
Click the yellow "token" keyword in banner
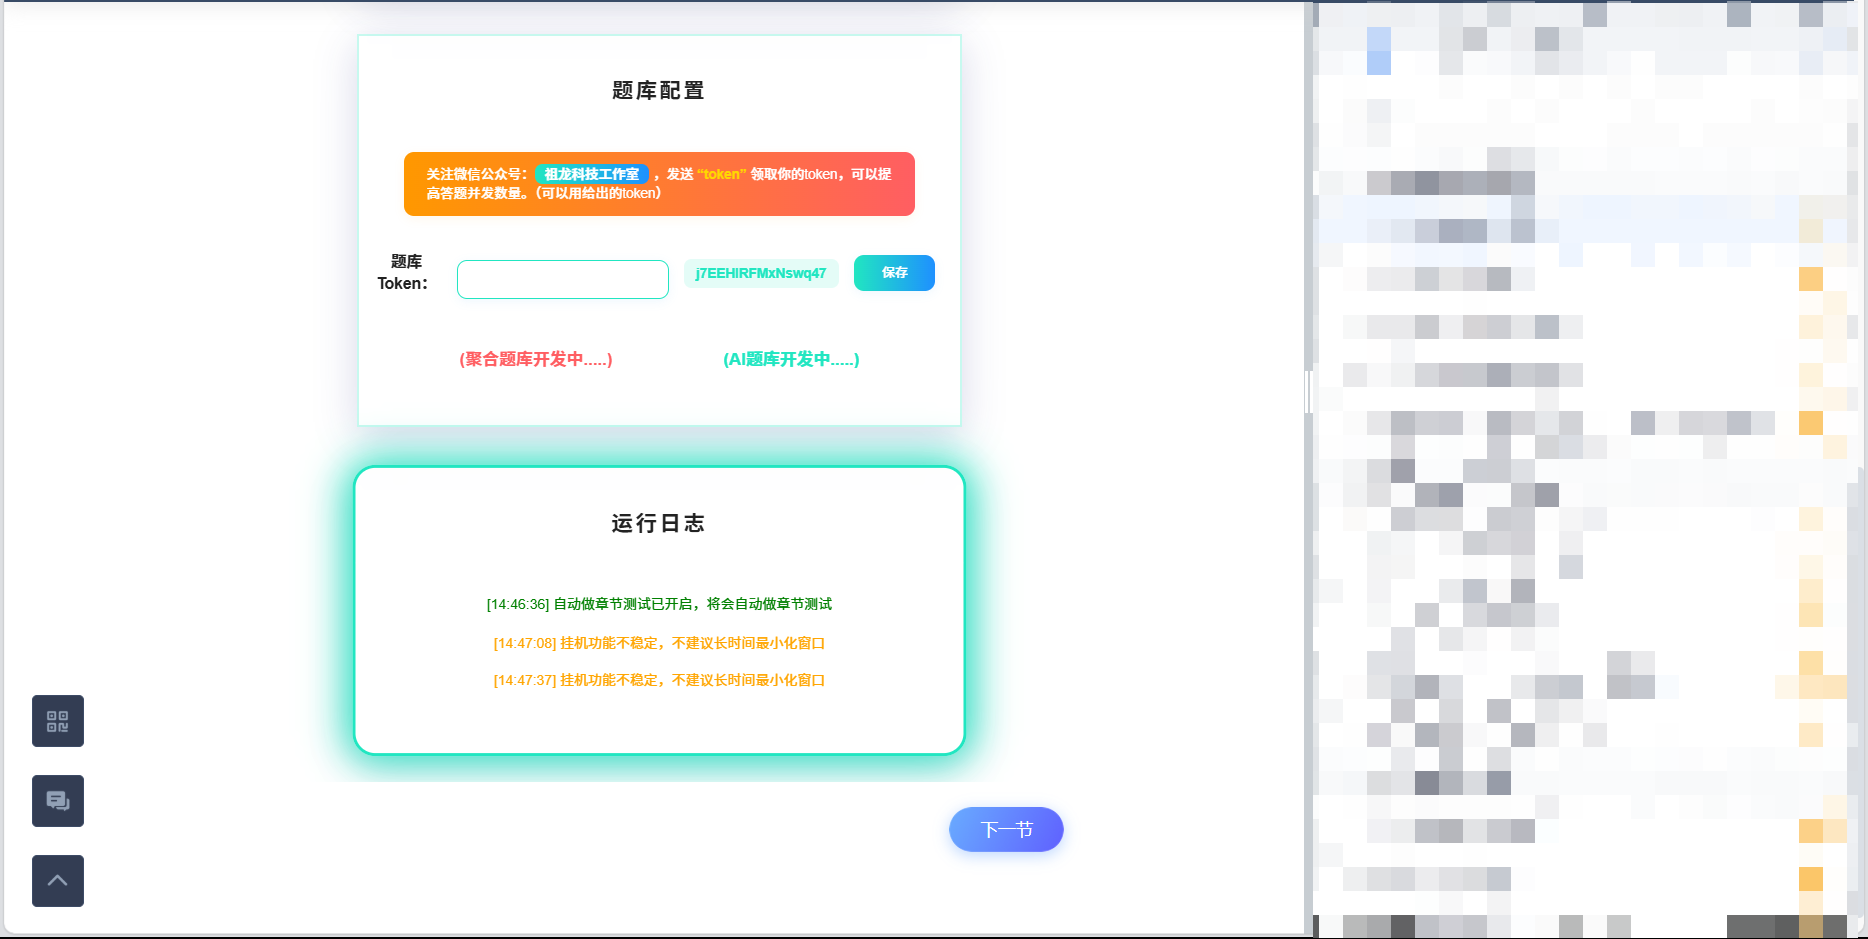(722, 174)
